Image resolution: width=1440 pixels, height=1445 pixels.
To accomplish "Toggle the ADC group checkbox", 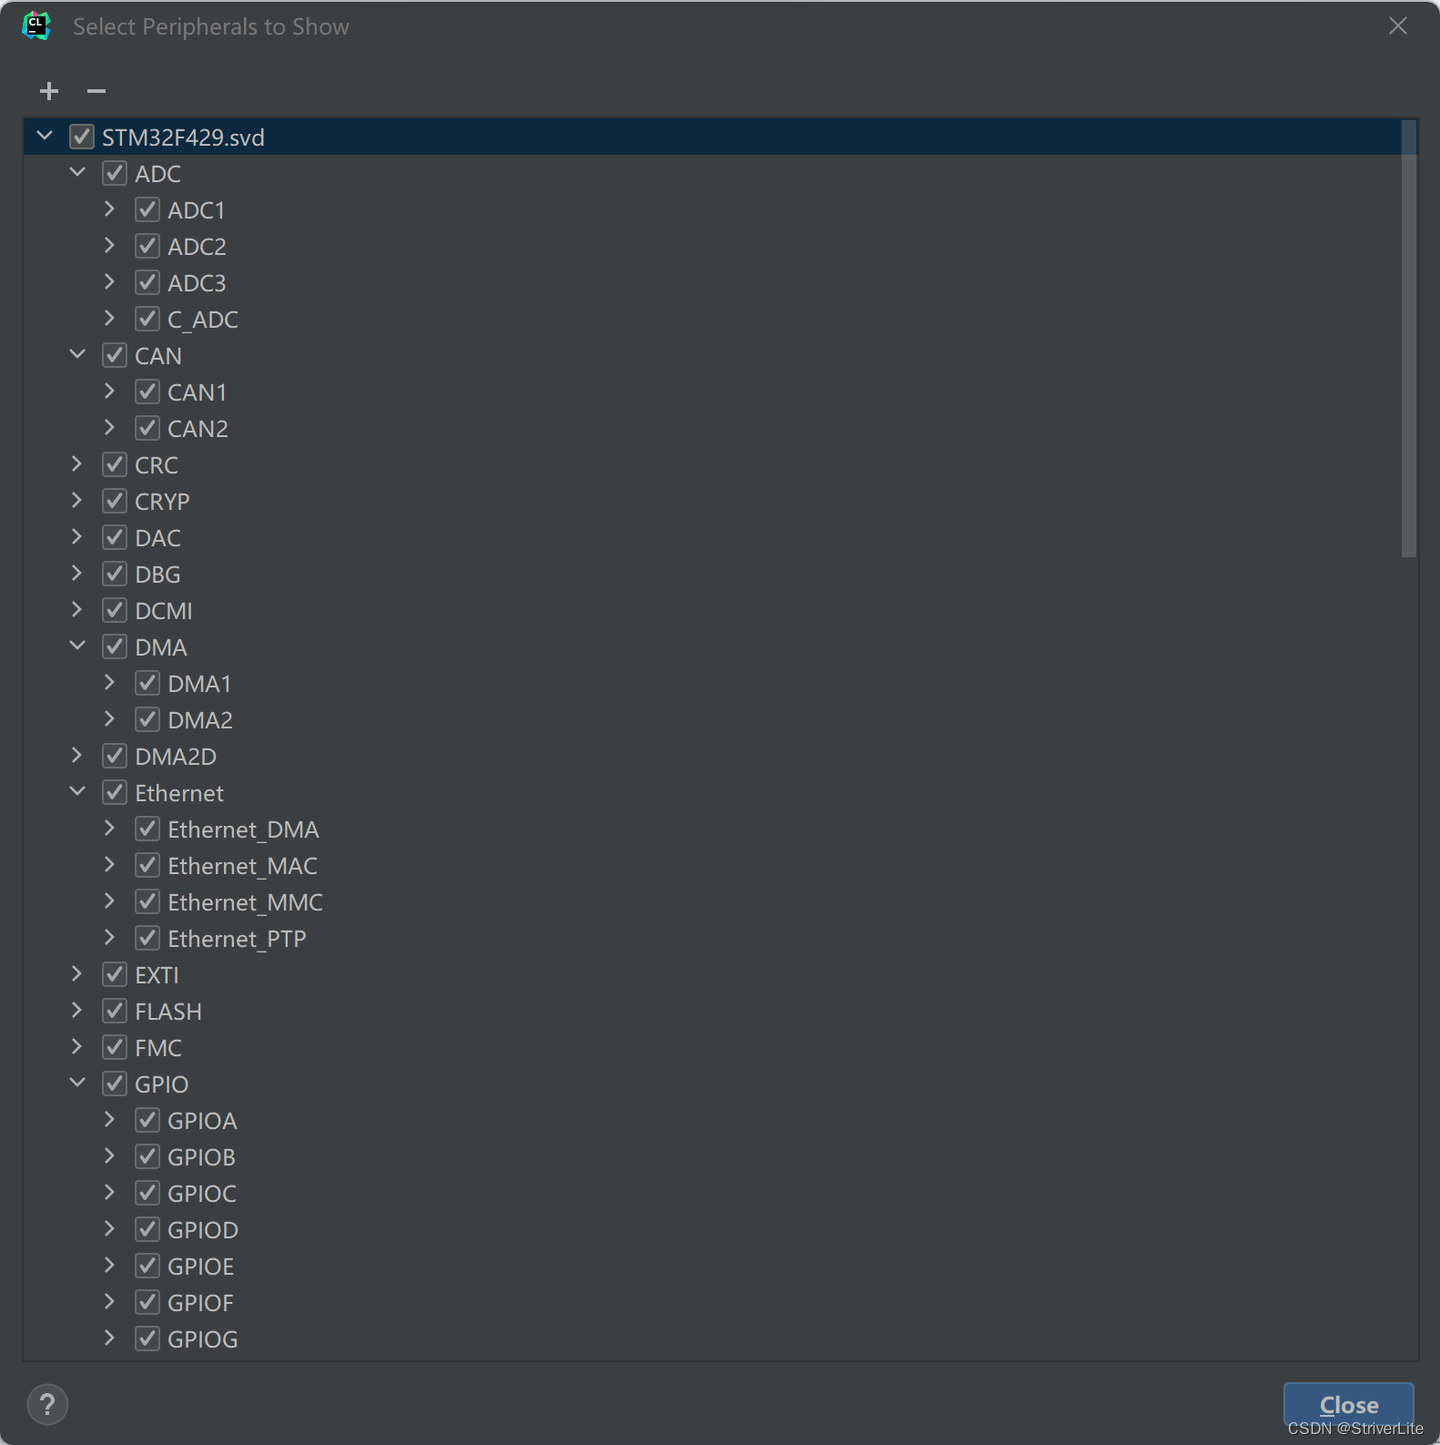I will 115,173.
